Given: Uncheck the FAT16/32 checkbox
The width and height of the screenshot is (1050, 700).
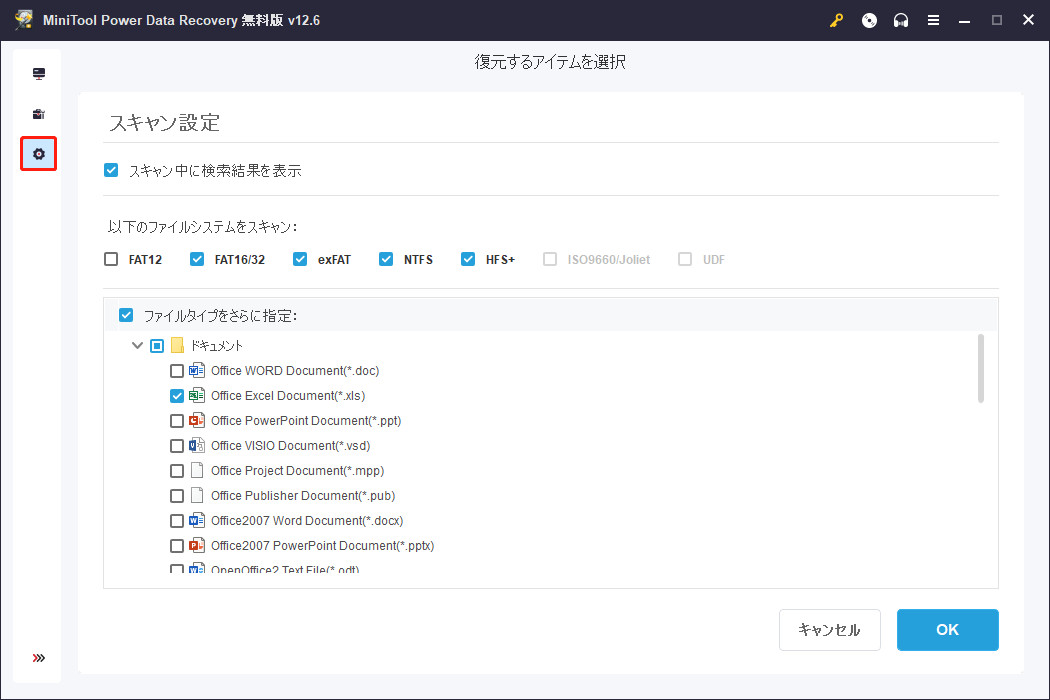Looking at the screenshot, I should click(x=197, y=259).
